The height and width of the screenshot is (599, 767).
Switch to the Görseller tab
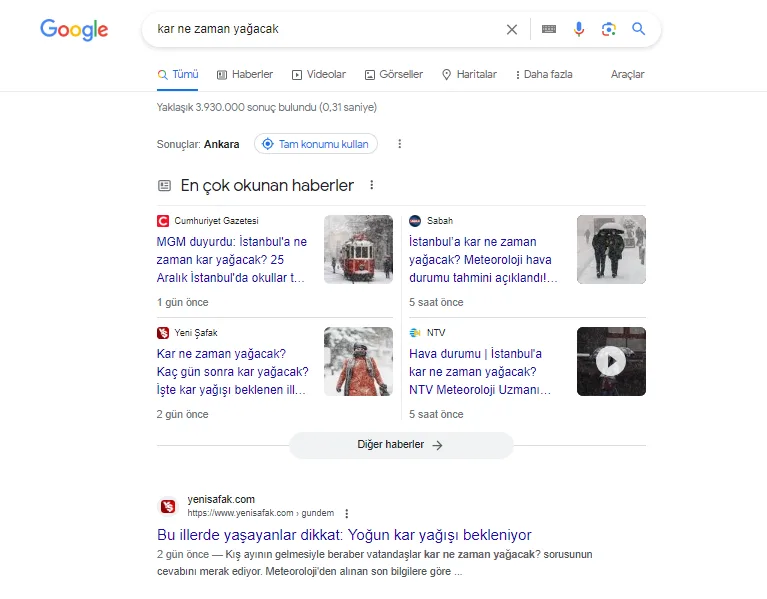pyautogui.click(x=394, y=74)
